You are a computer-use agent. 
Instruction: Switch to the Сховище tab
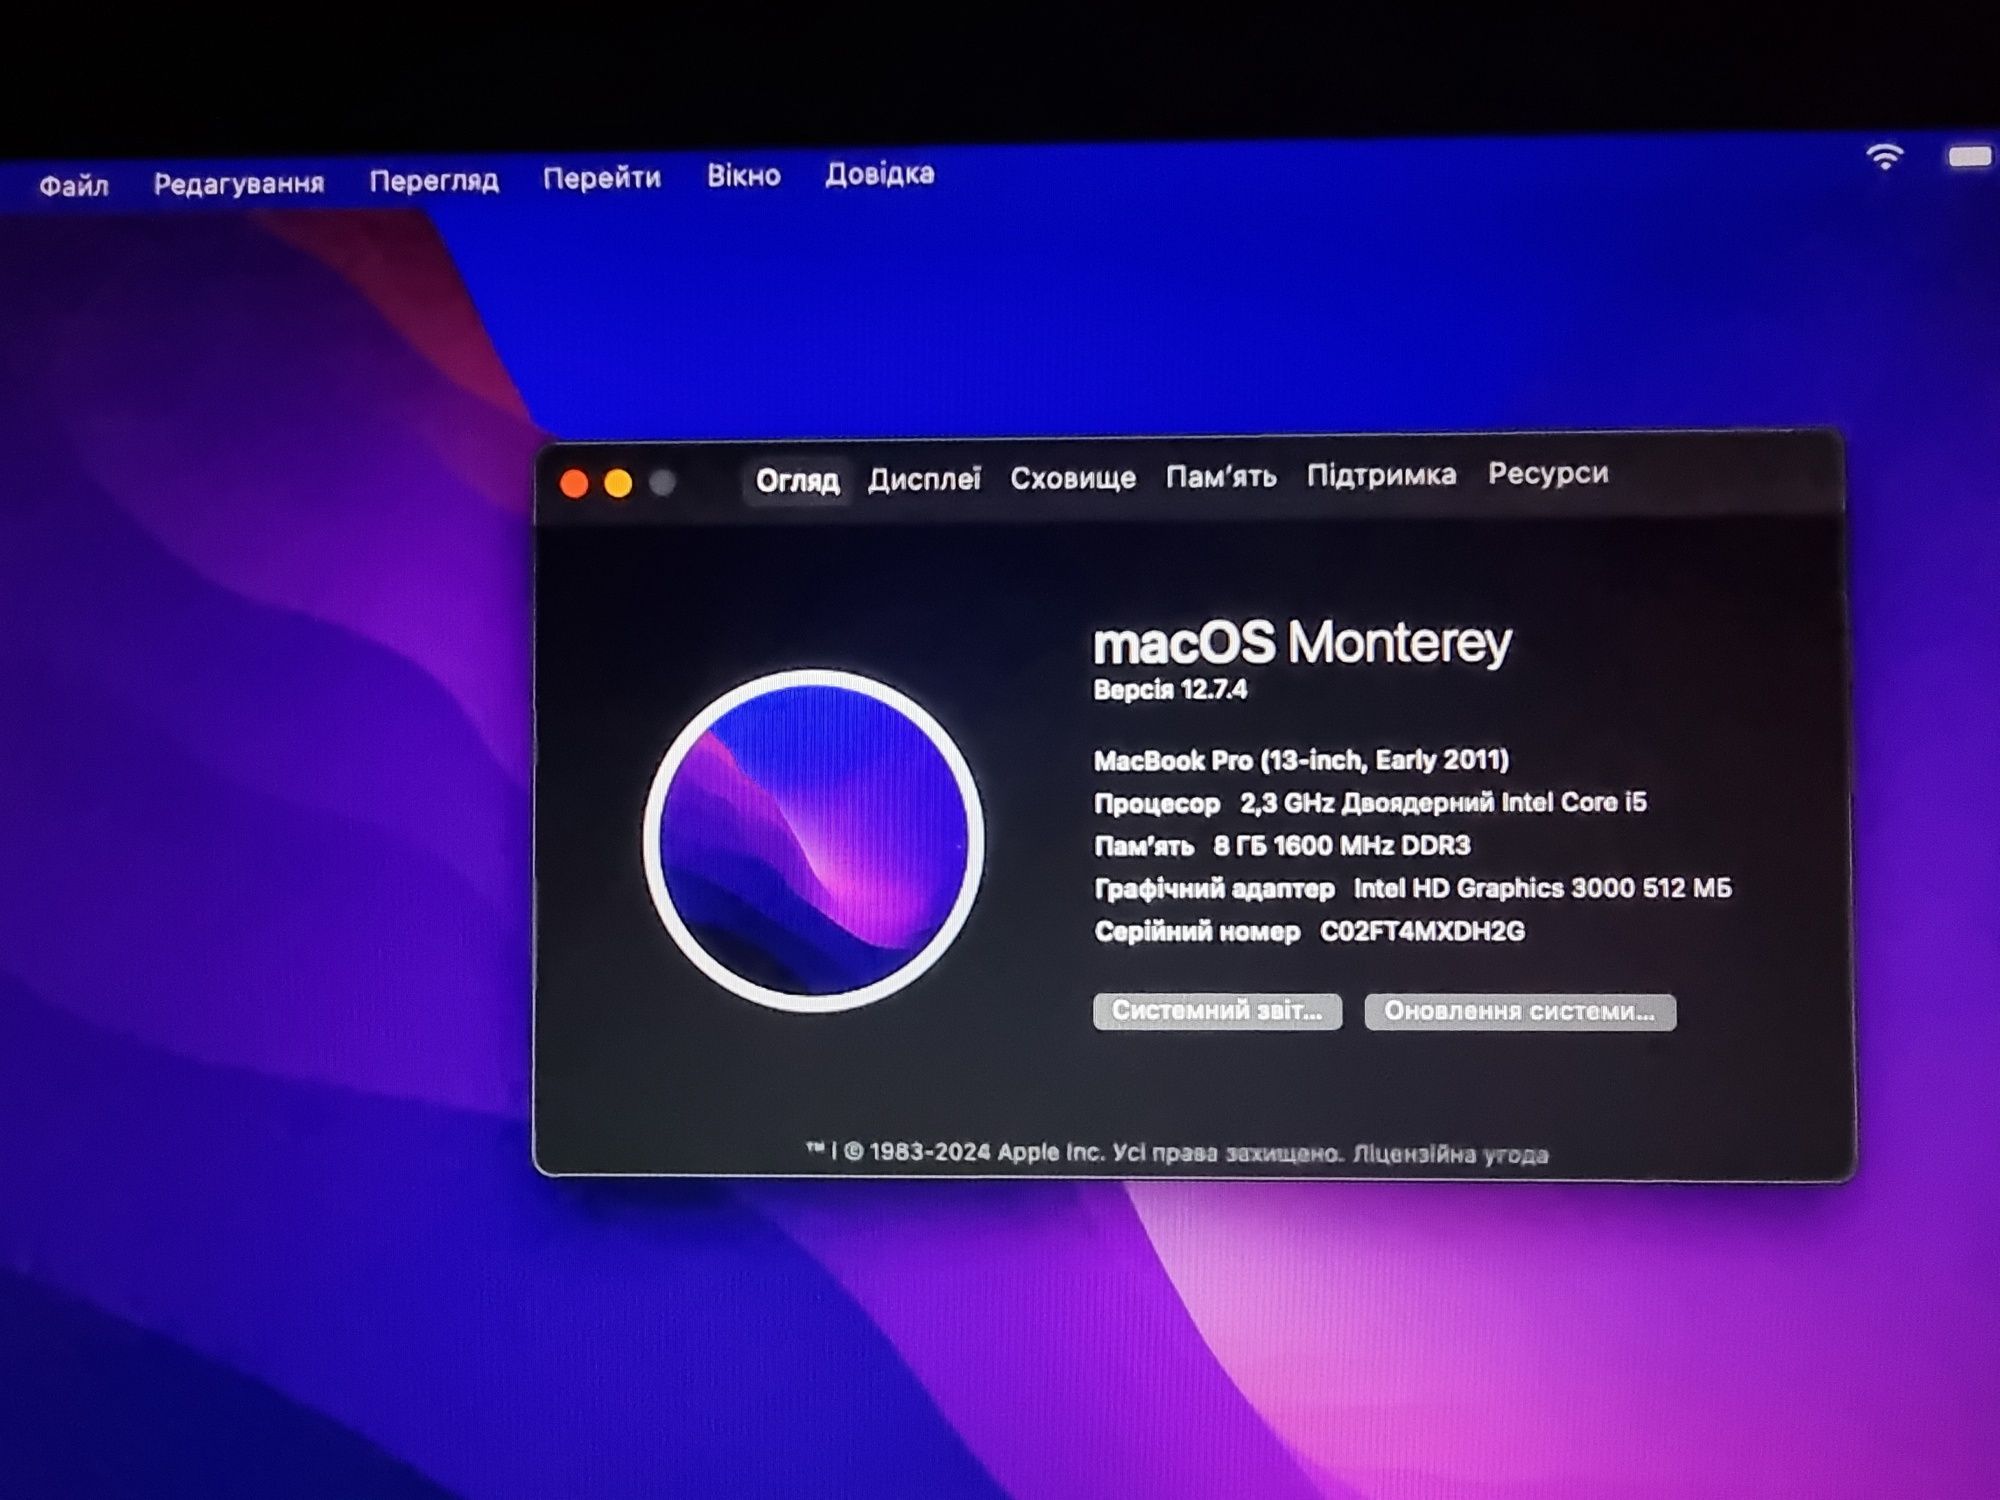tap(1073, 478)
